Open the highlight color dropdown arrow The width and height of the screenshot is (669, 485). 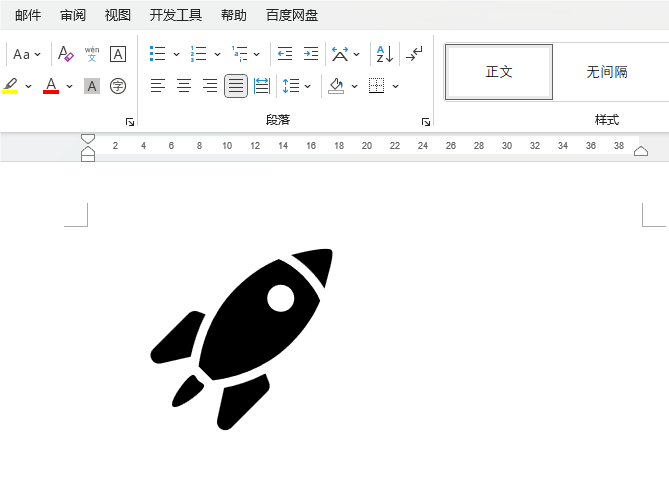[x=29, y=86]
